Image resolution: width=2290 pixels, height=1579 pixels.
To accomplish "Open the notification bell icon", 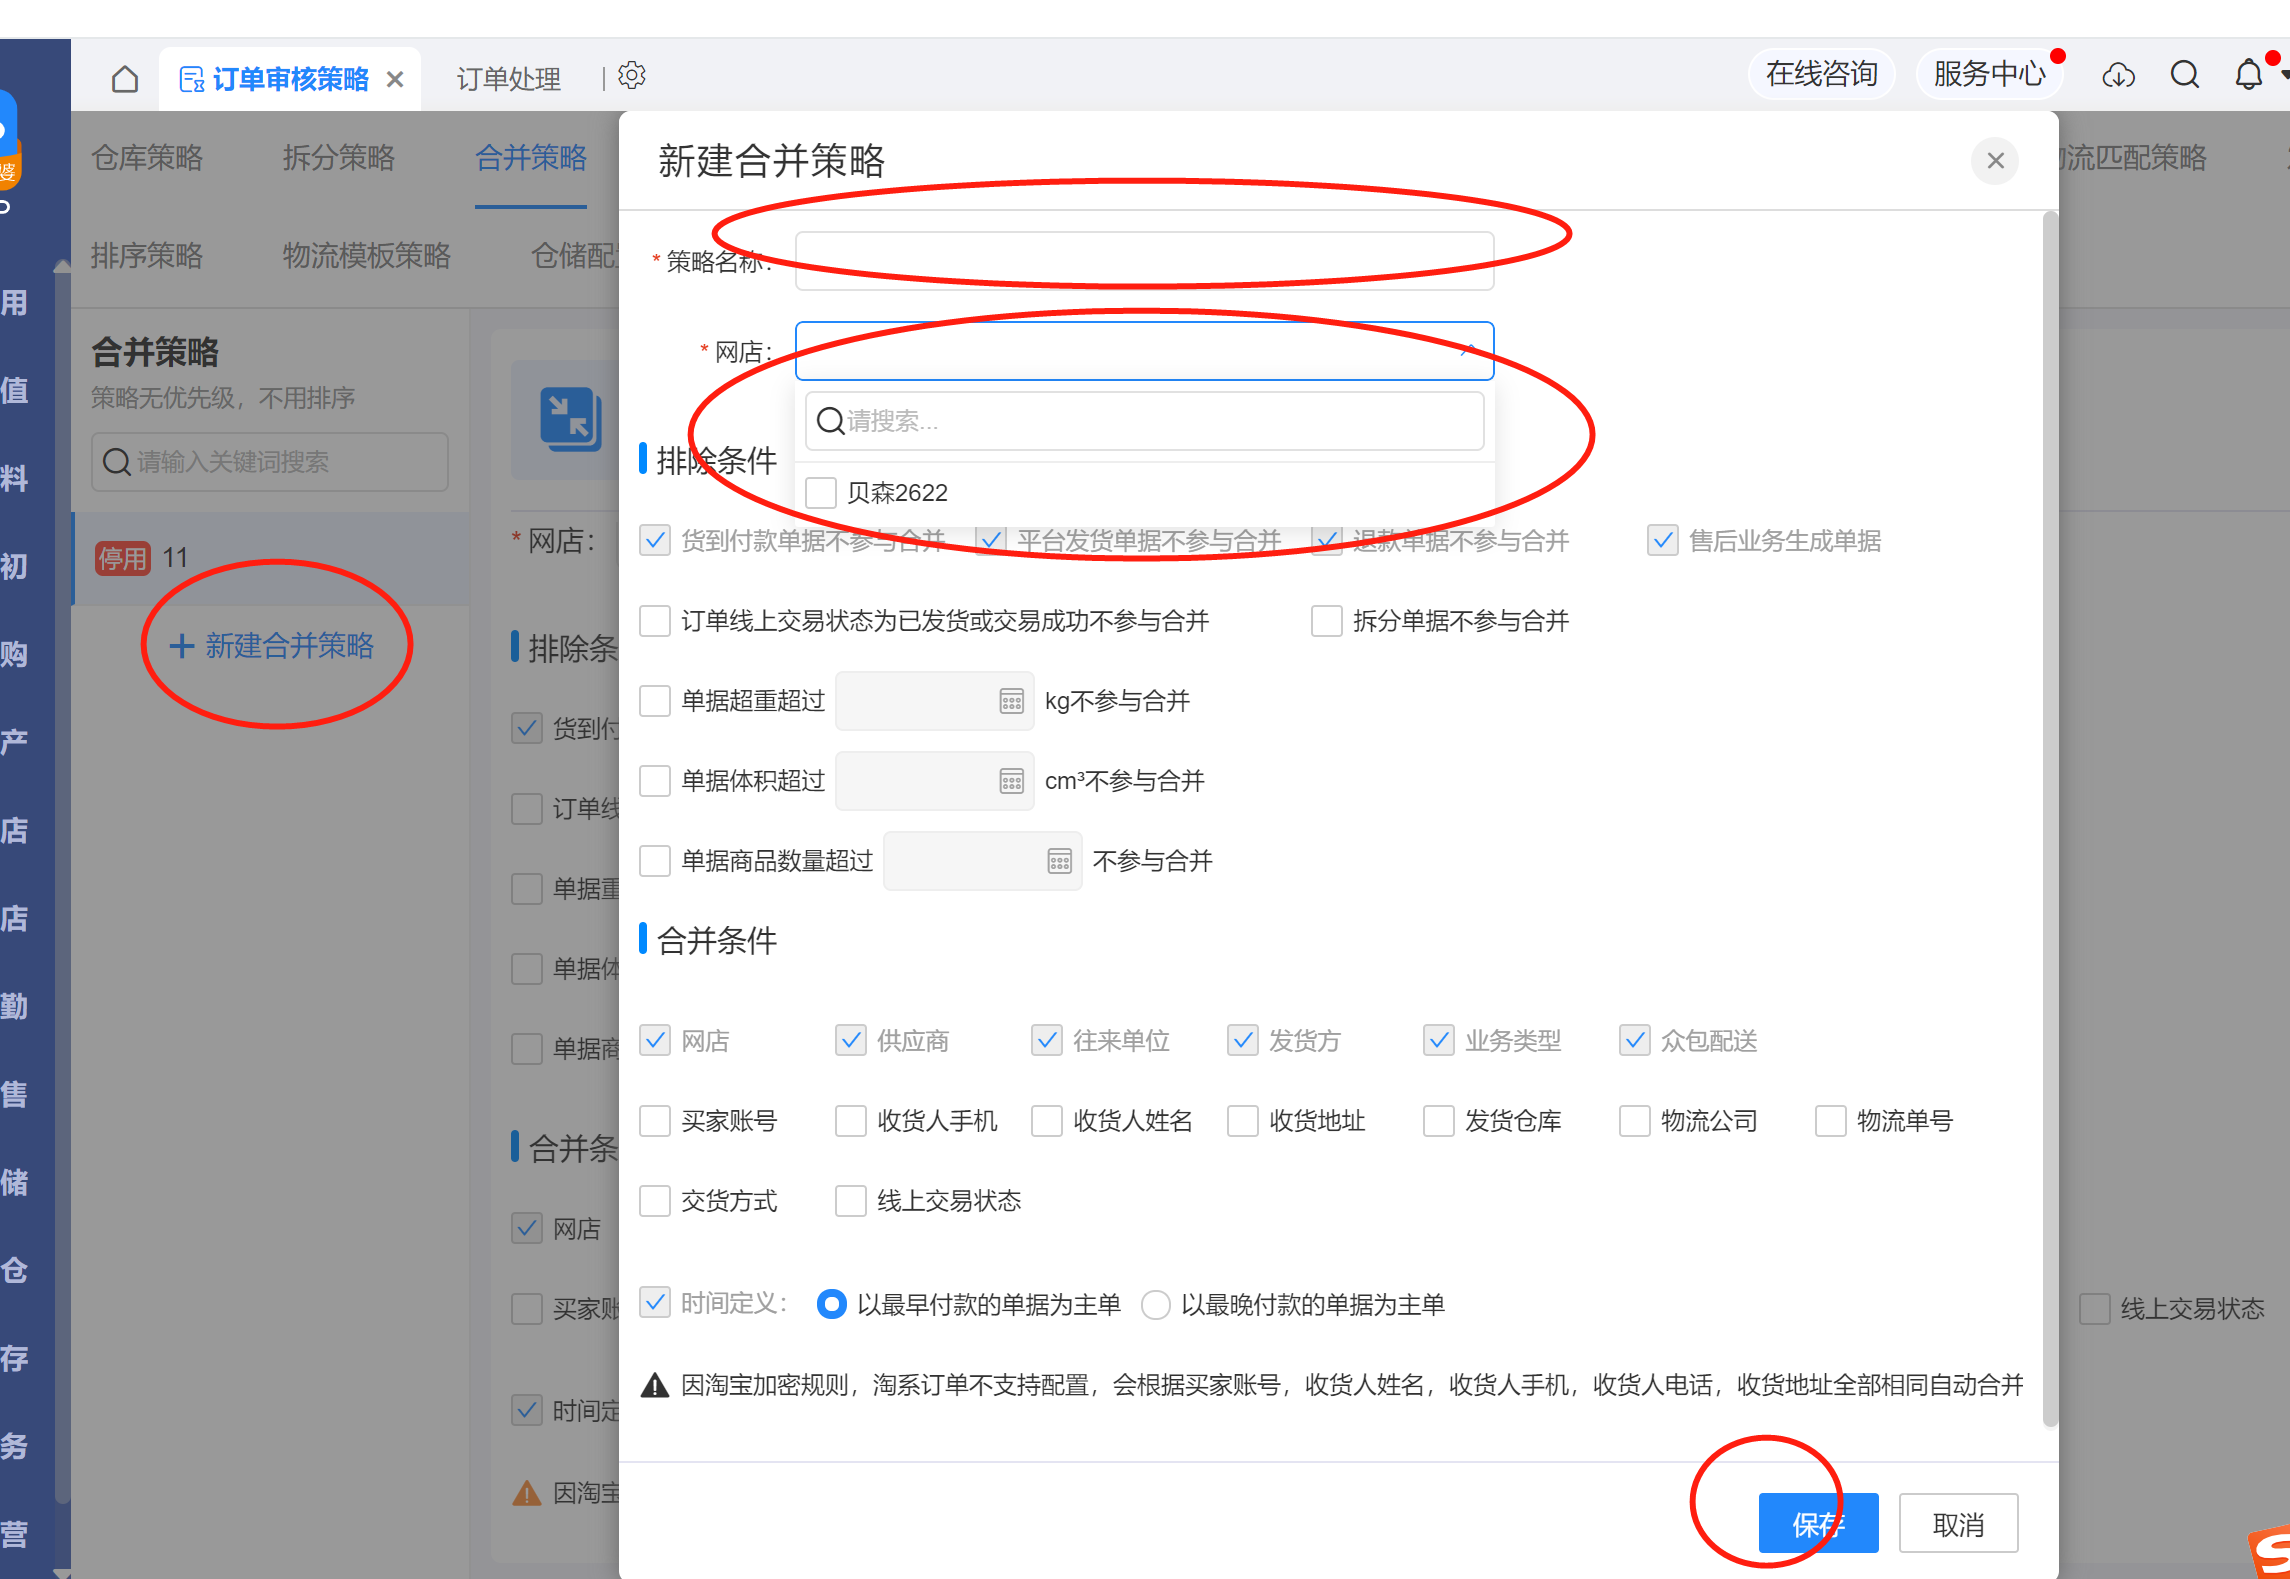I will (x=2248, y=75).
